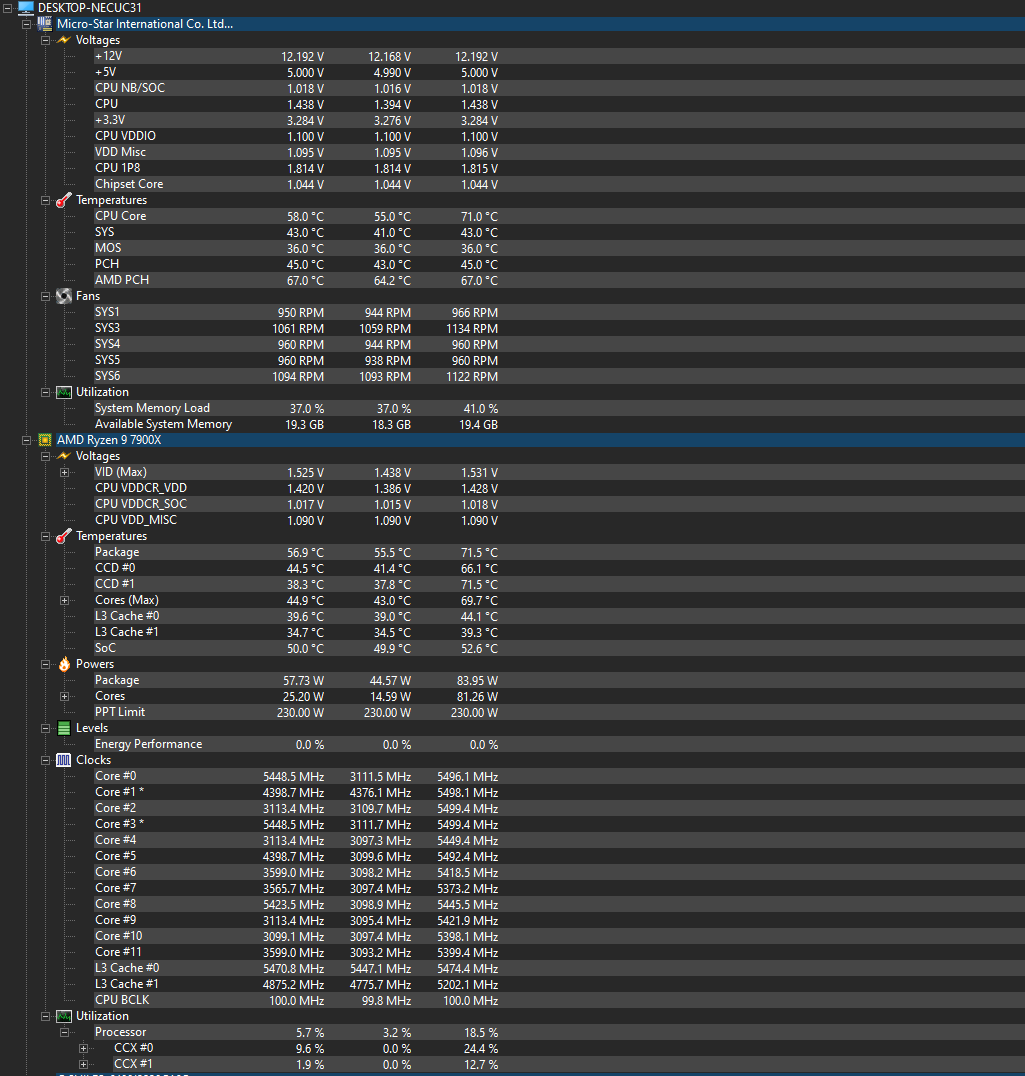
Task: Click the lightning Voltages icon under AMD Ryzen 9 7900X
Action: point(64,456)
